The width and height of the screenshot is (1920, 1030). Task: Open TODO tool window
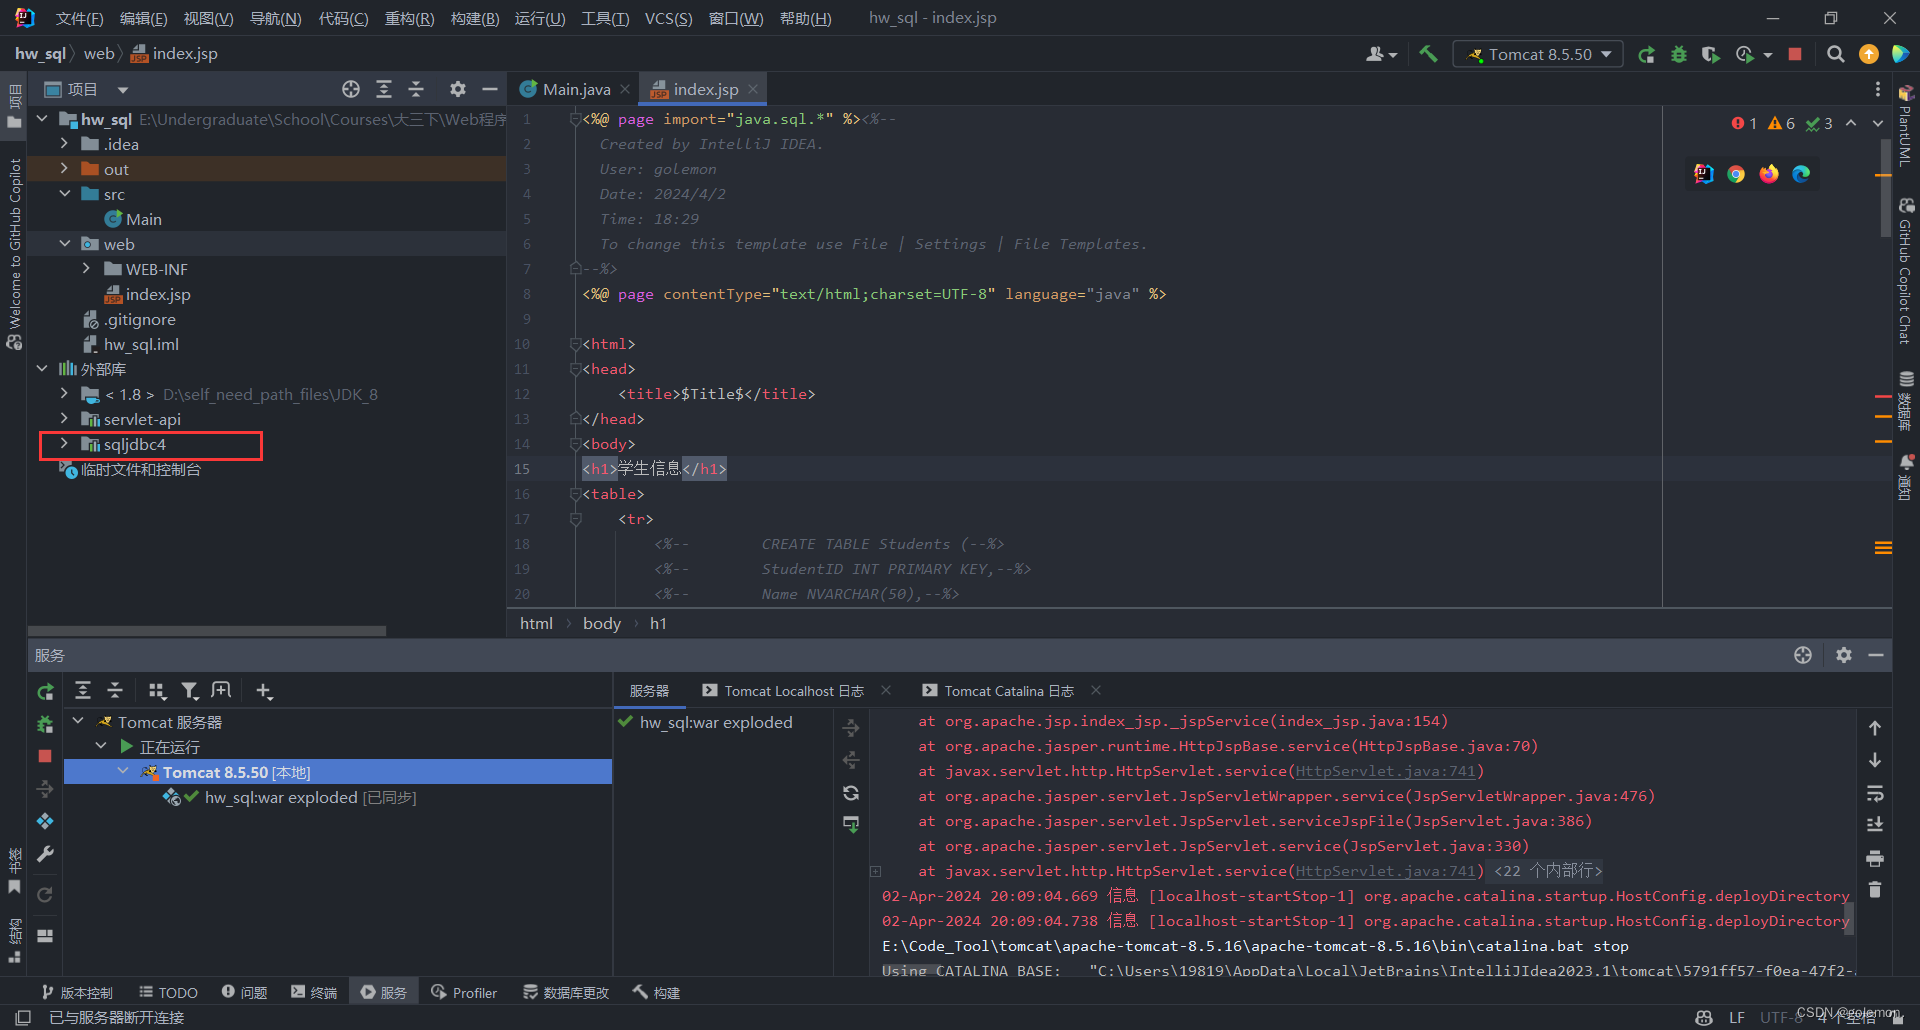point(168,992)
